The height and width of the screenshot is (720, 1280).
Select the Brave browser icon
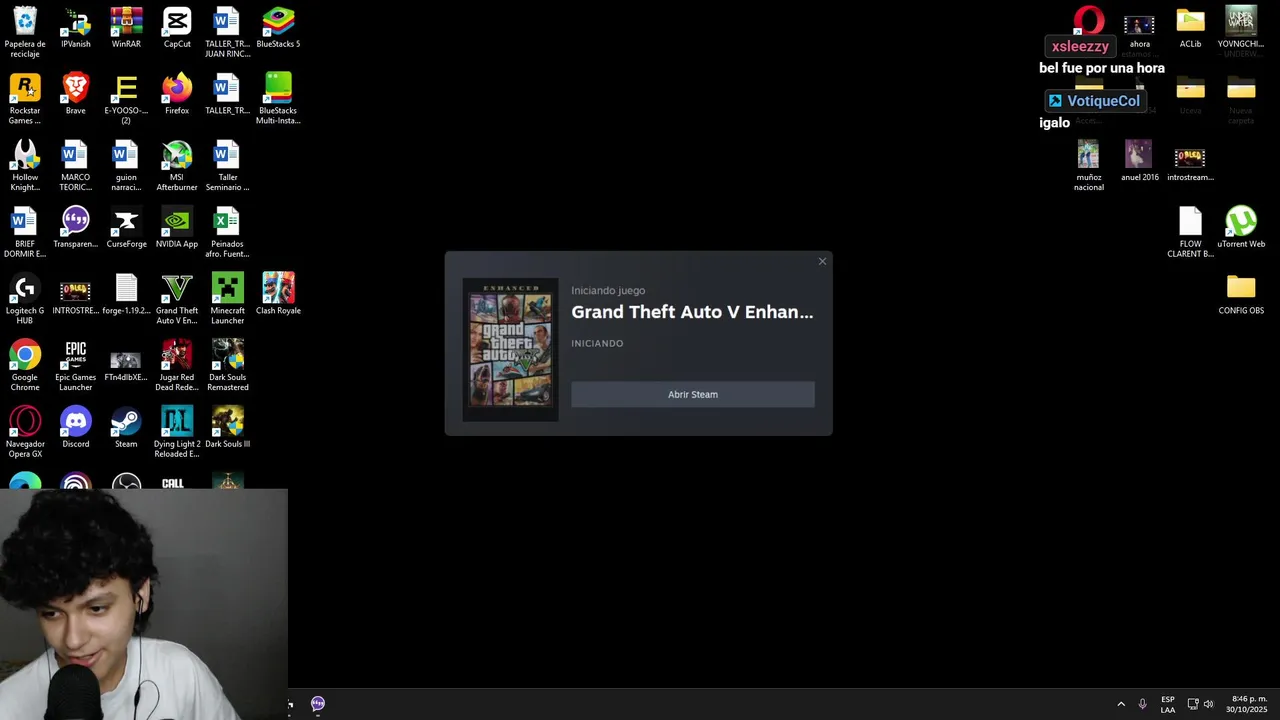tap(76, 95)
